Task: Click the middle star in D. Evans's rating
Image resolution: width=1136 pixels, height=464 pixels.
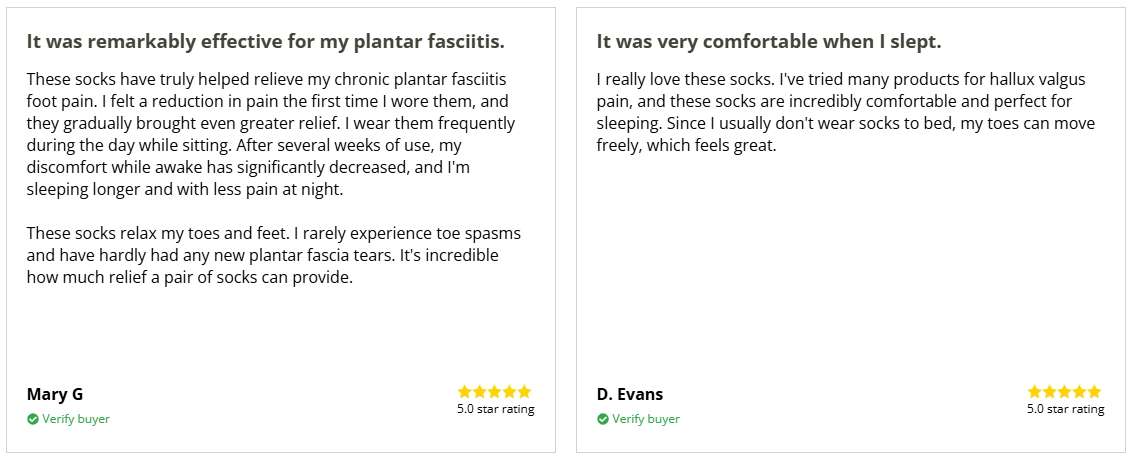Action: click(x=1065, y=392)
